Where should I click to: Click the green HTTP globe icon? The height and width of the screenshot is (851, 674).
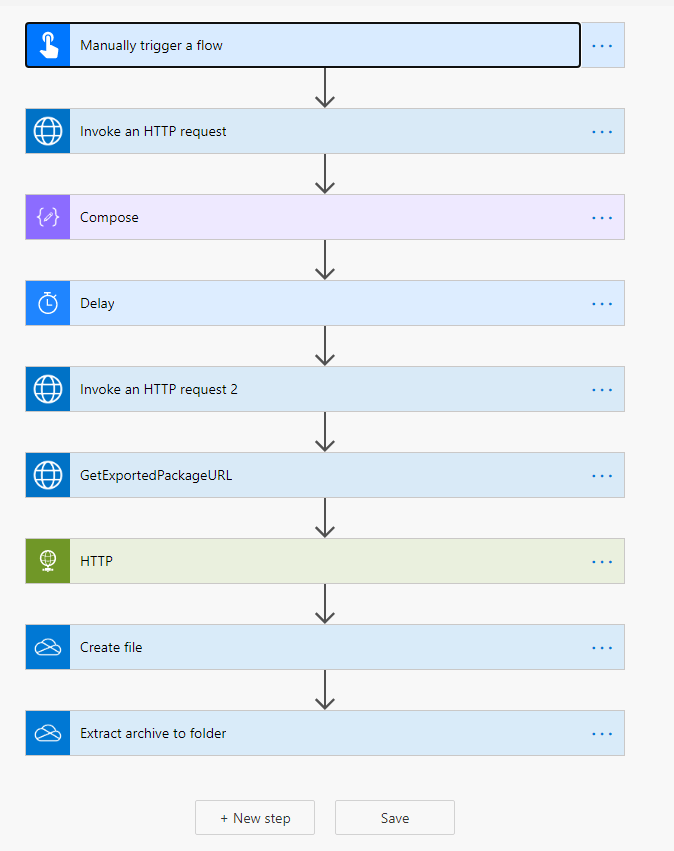point(48,561)
